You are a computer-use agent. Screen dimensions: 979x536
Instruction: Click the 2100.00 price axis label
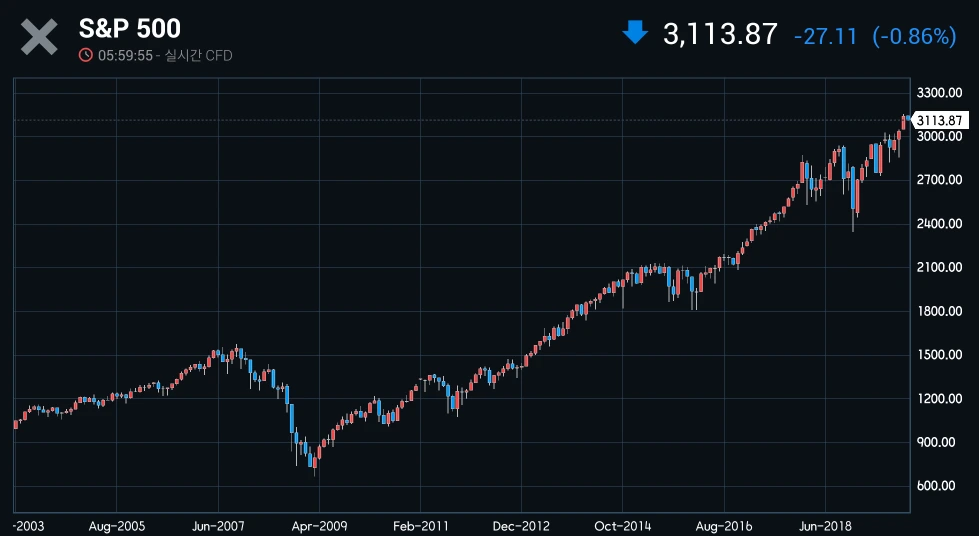tap(939, 267)
